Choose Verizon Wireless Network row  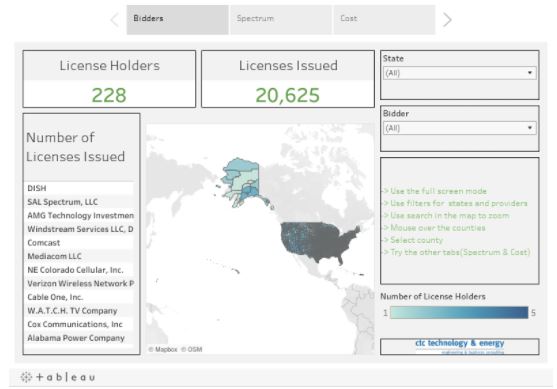pos(80,283)
